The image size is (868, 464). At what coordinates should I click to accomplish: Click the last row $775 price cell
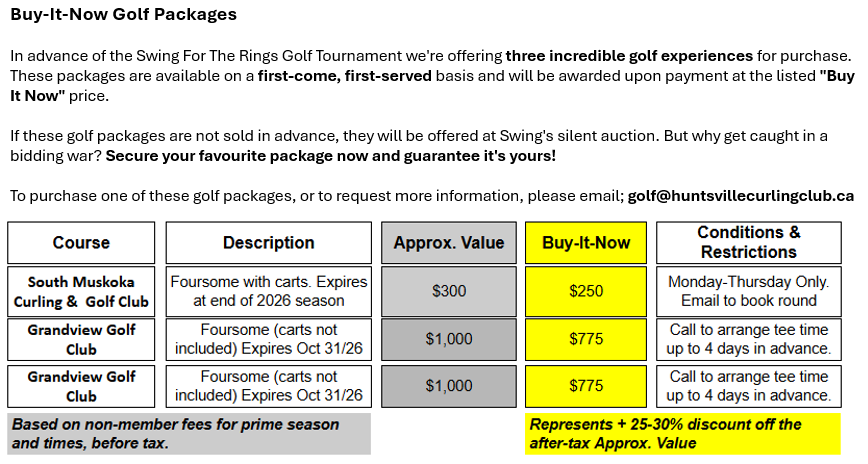[x=586, y=386]
